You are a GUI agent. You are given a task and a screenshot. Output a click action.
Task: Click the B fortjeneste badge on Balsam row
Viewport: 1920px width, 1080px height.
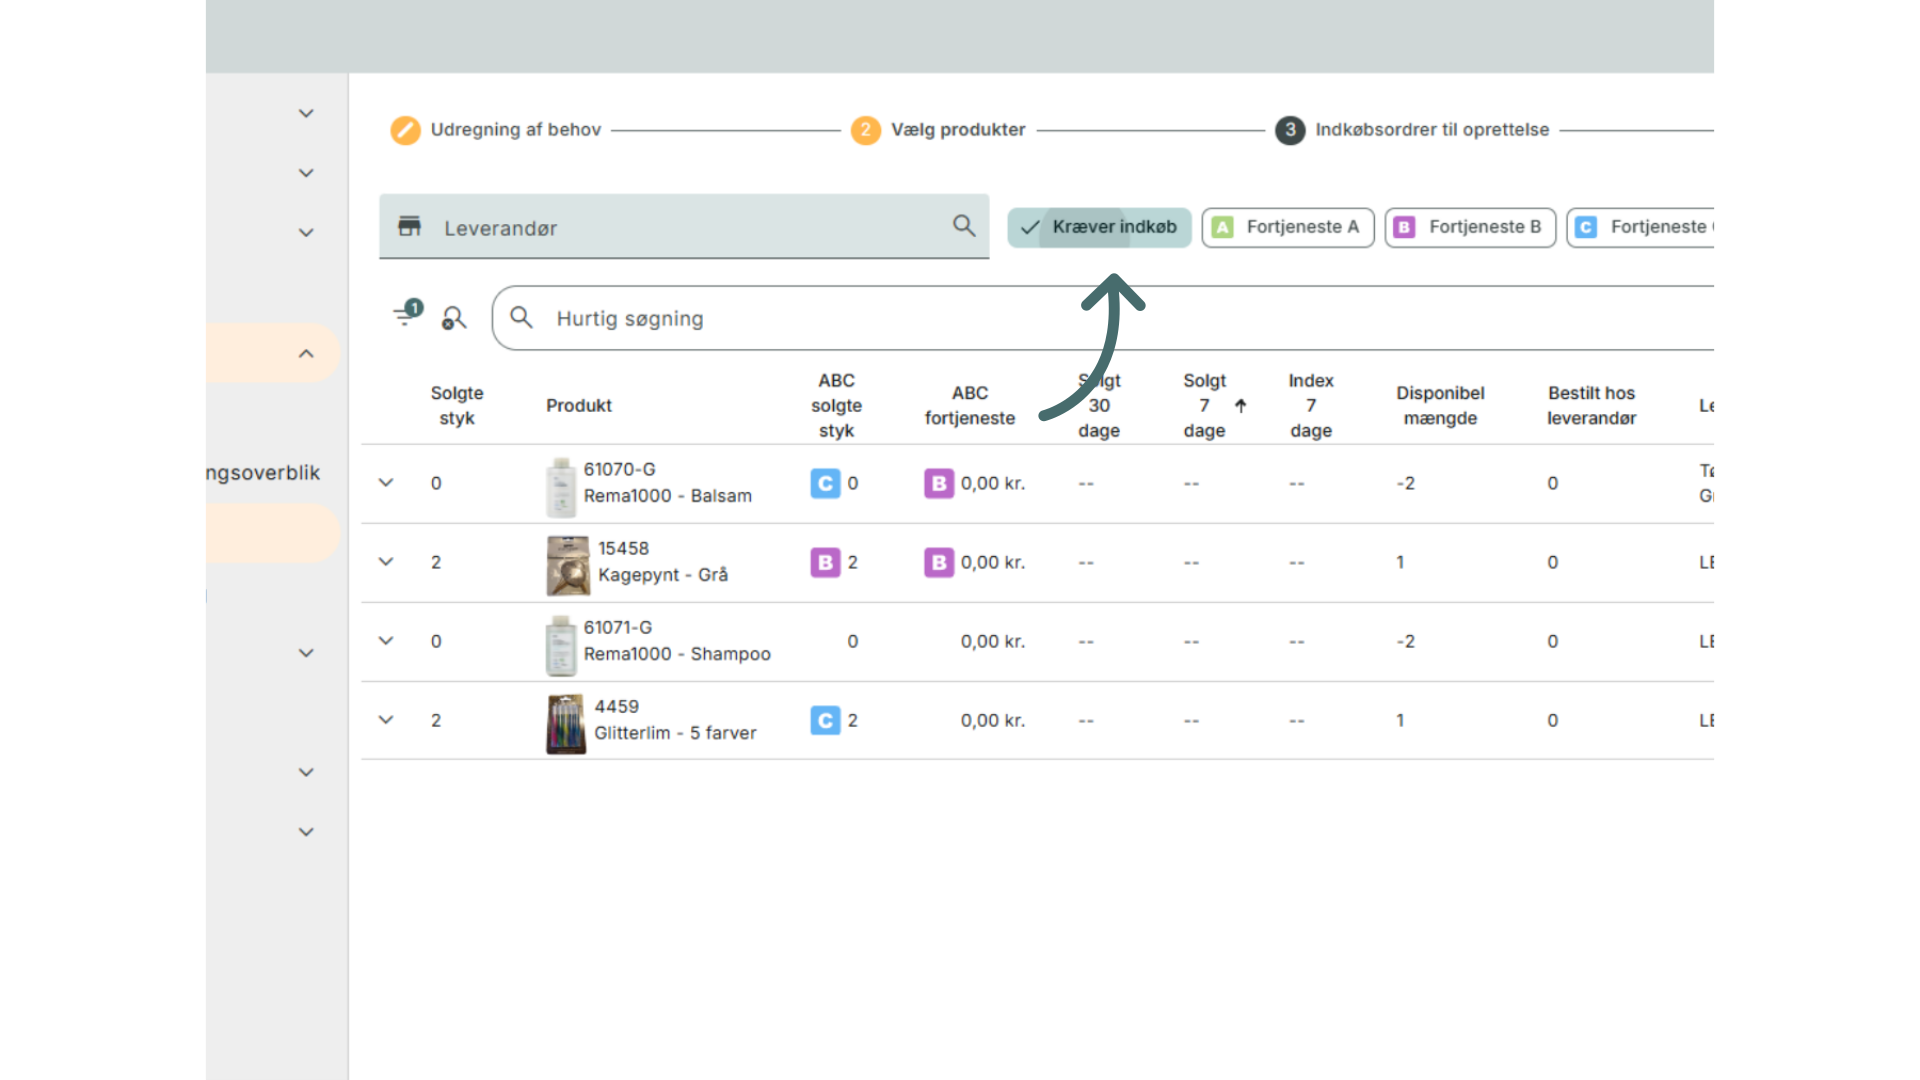pos(939,484)
